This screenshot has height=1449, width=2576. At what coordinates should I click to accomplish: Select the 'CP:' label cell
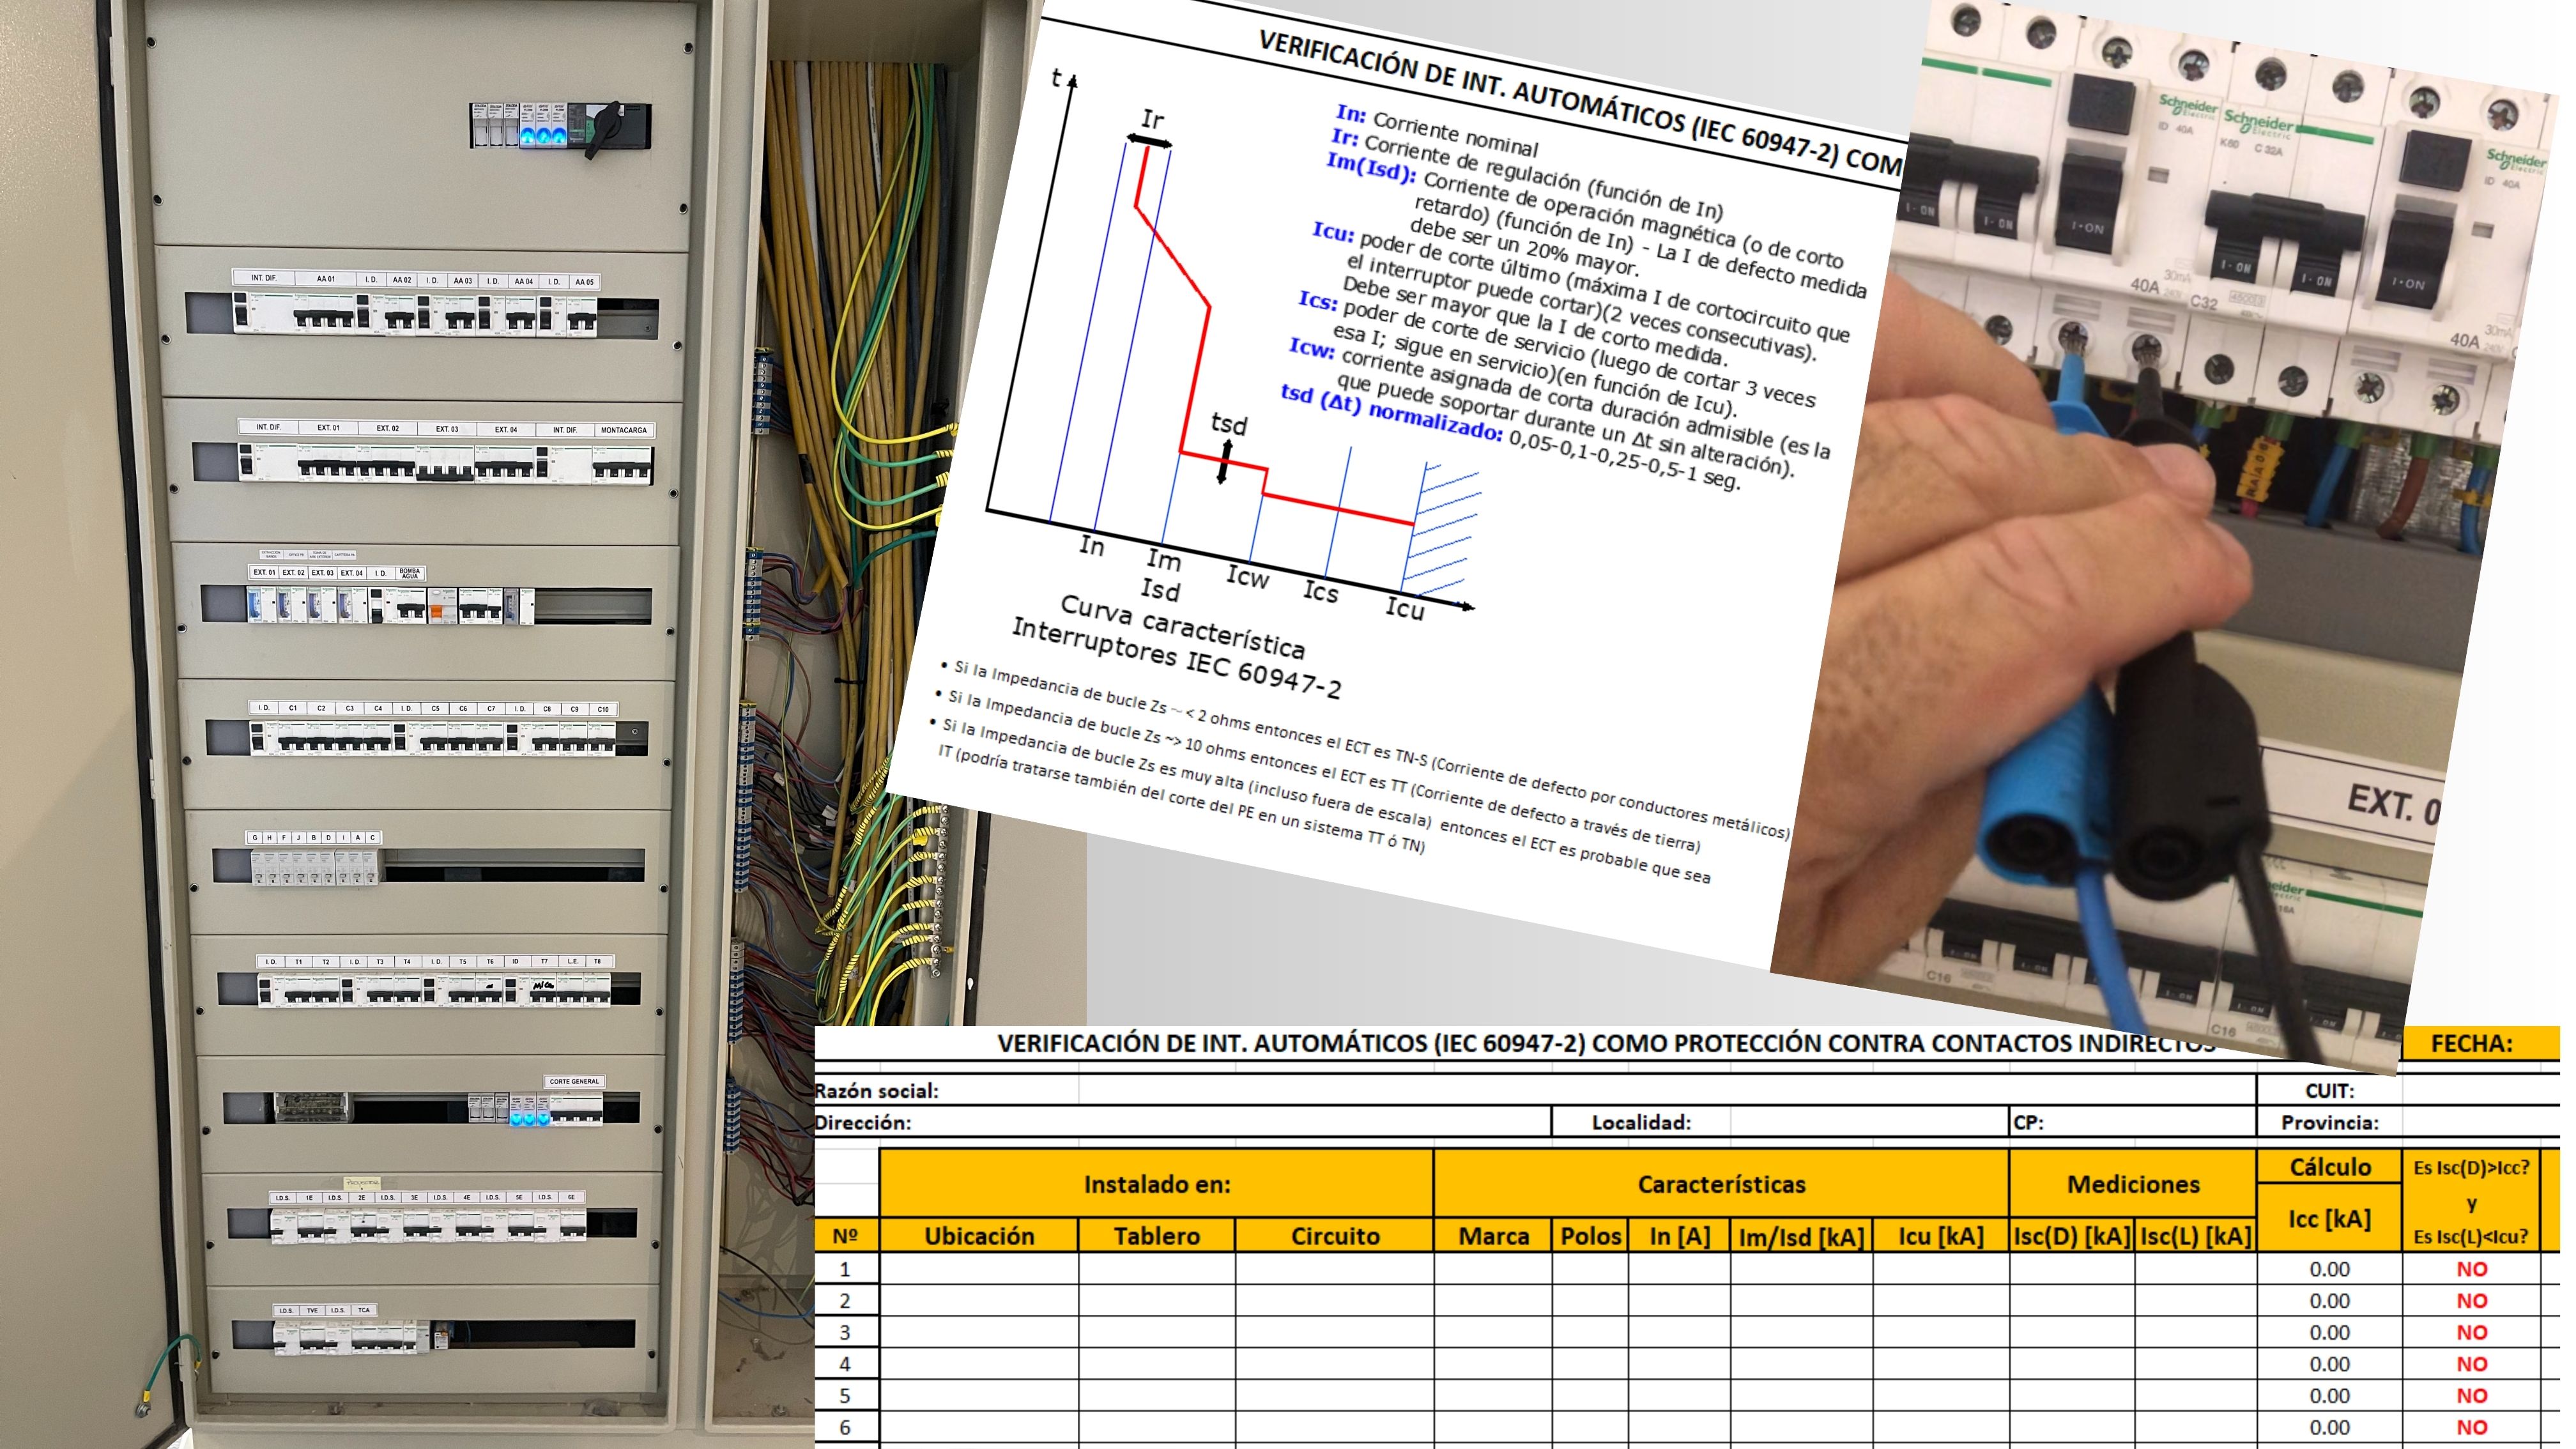pos(2029,1123)
